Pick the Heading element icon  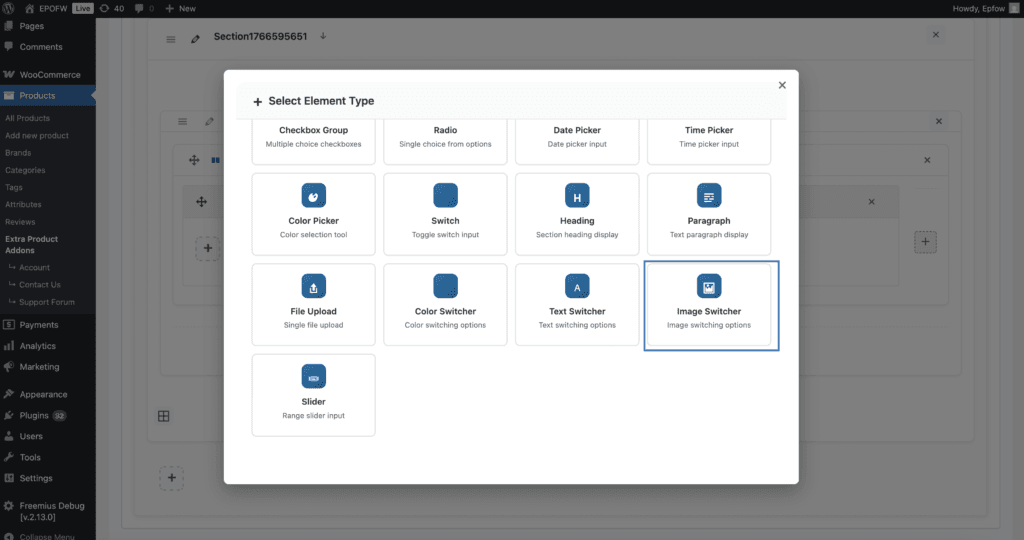click(577, 196)
